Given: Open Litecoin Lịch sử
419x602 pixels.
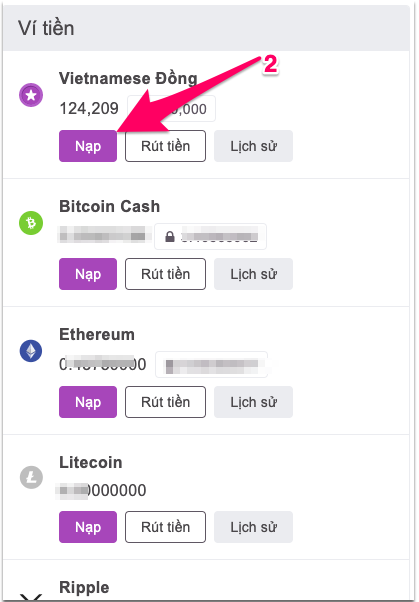Looking at the screenshot, I should coord(253,527).
